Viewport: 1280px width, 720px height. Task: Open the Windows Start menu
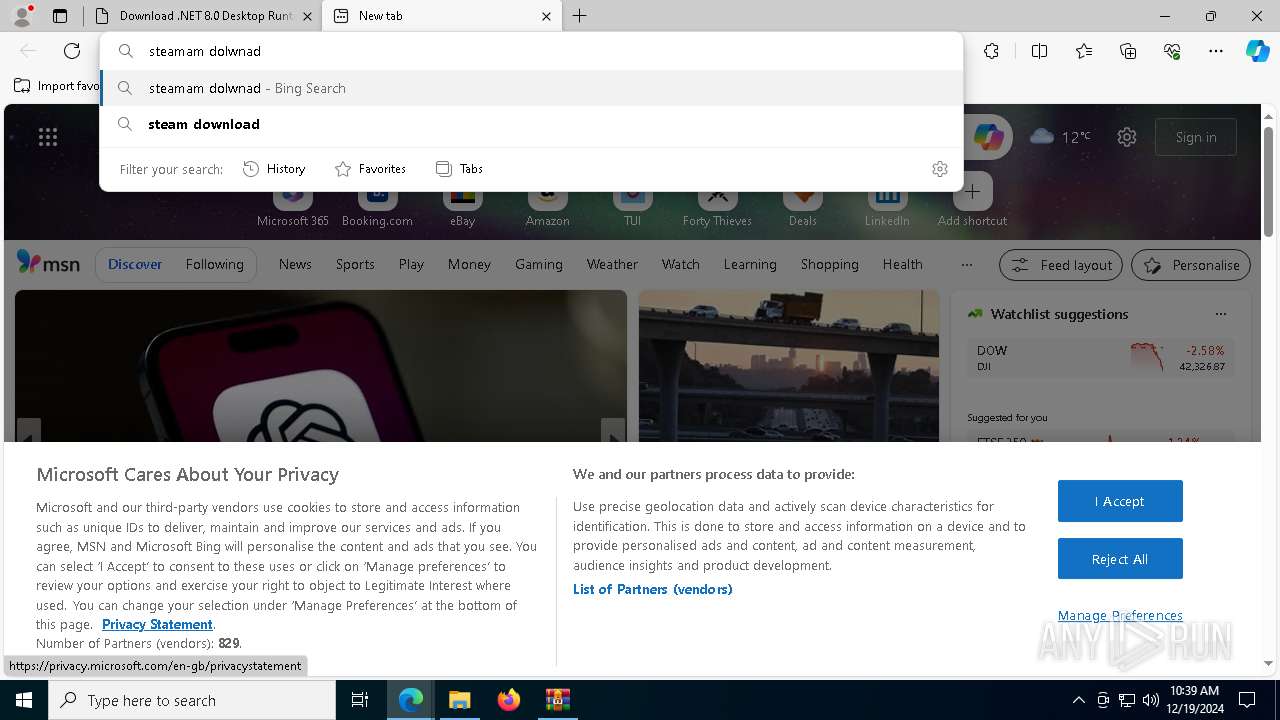24,700
